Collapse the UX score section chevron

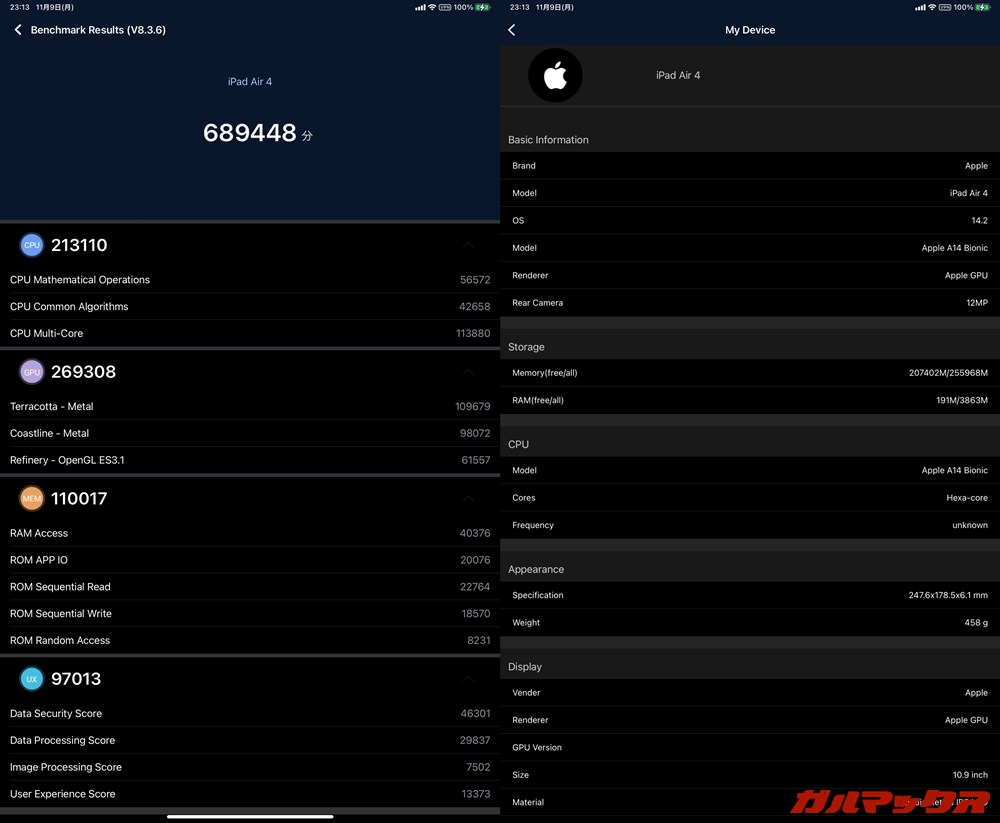pyautogui.click(x=468, y=678)
